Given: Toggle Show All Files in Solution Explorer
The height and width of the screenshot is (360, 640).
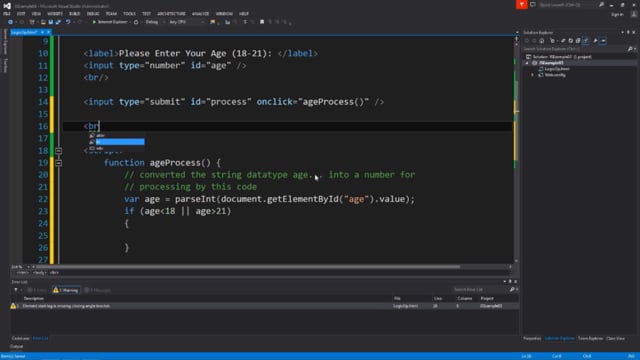Looking at the screenshot, I should (578, 41).
